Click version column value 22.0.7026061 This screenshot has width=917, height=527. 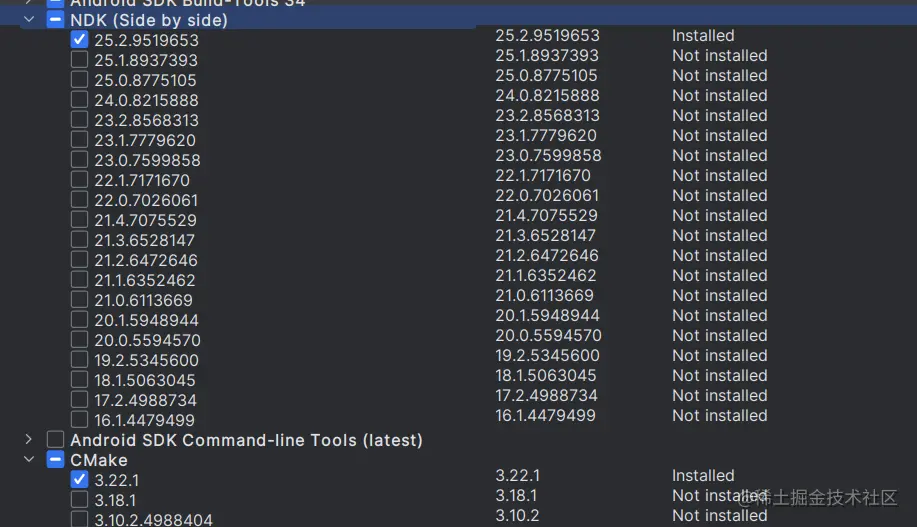(x=547, y=195)
